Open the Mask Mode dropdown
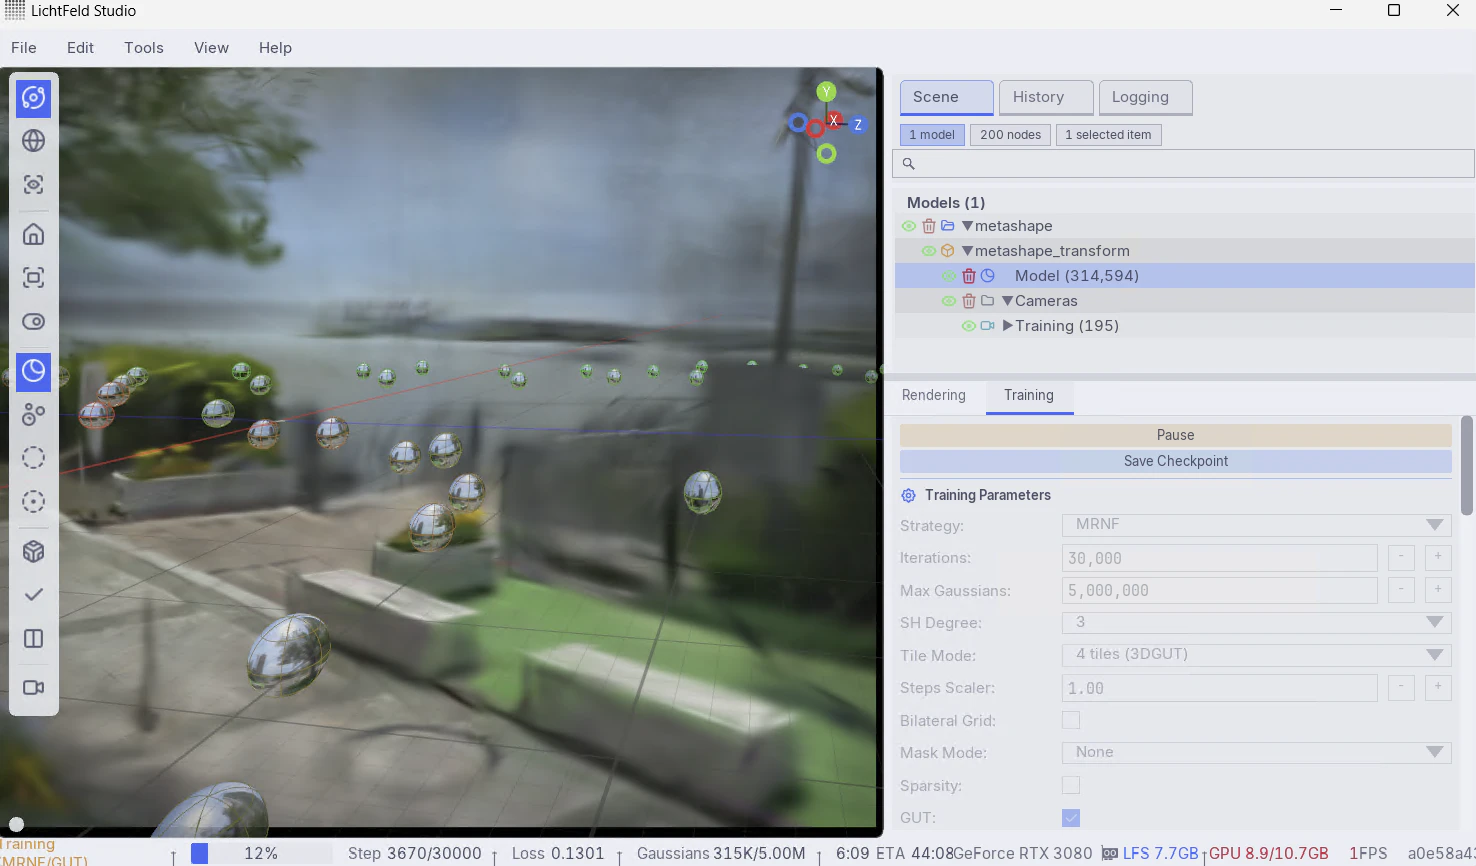Viewport: 1476px width, 866px height. [1256, 752]
